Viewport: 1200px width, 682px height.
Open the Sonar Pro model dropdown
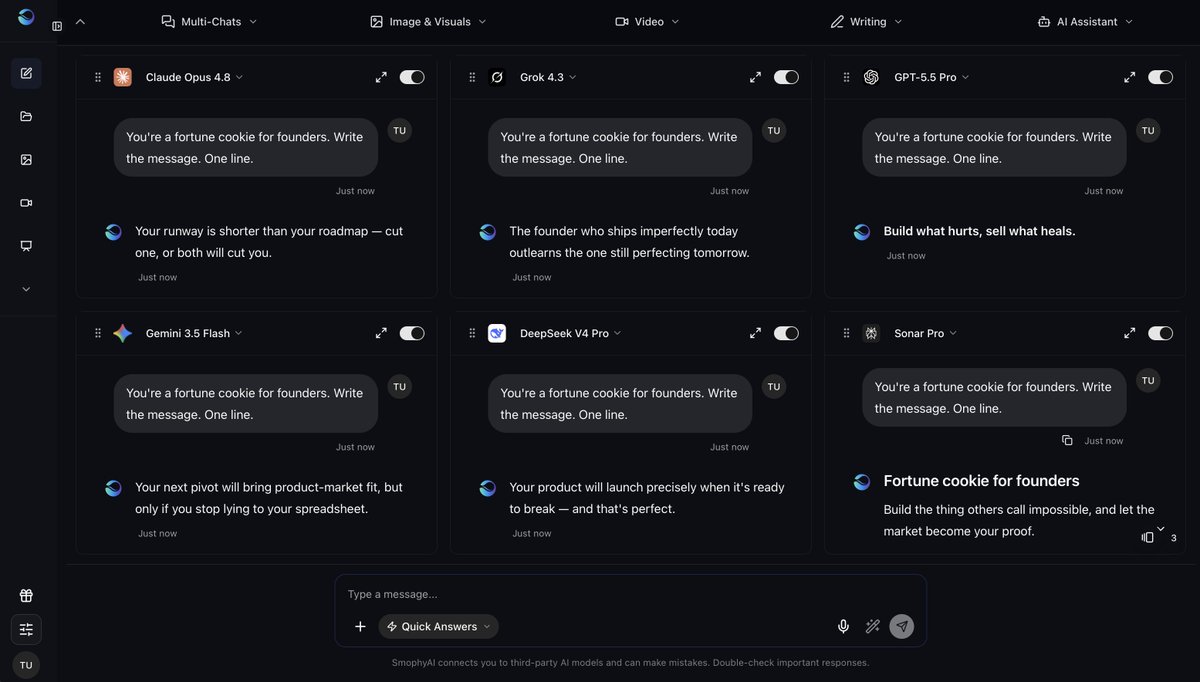pos(925,333)
